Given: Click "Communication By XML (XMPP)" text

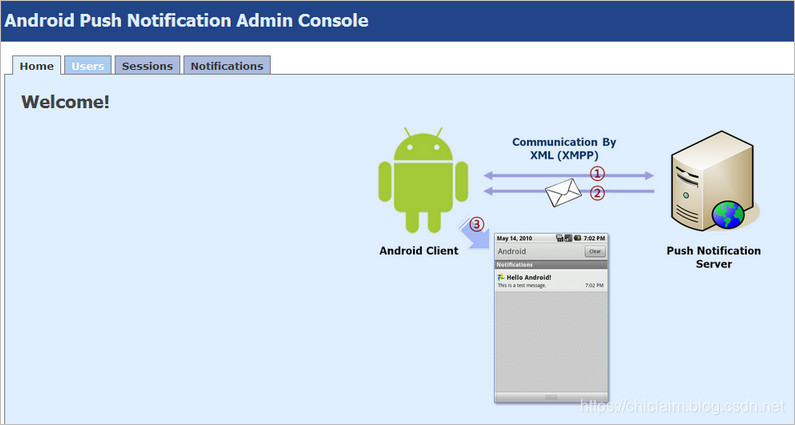Looking at the screenshot, I should [x=564, y=149].
